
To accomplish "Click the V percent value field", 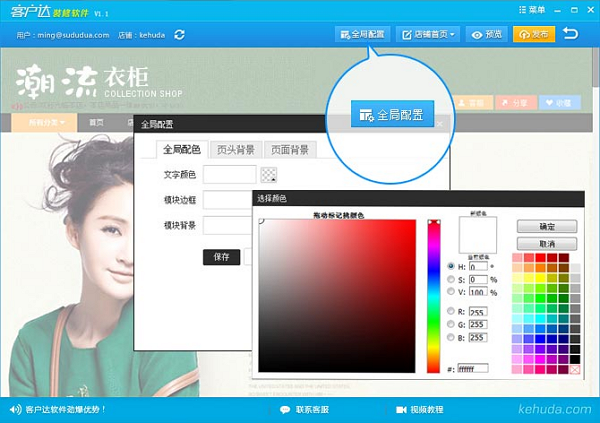I will point(478,292).
